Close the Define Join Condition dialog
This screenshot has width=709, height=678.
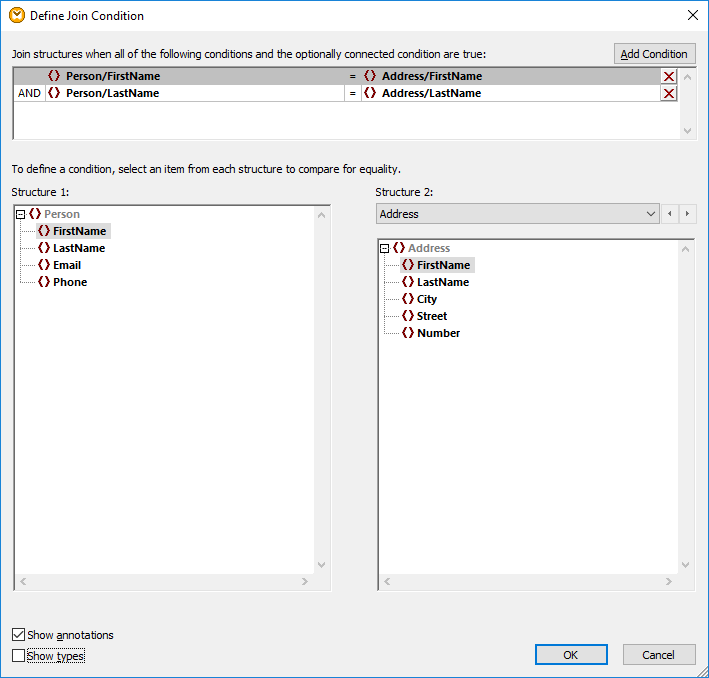692,15
